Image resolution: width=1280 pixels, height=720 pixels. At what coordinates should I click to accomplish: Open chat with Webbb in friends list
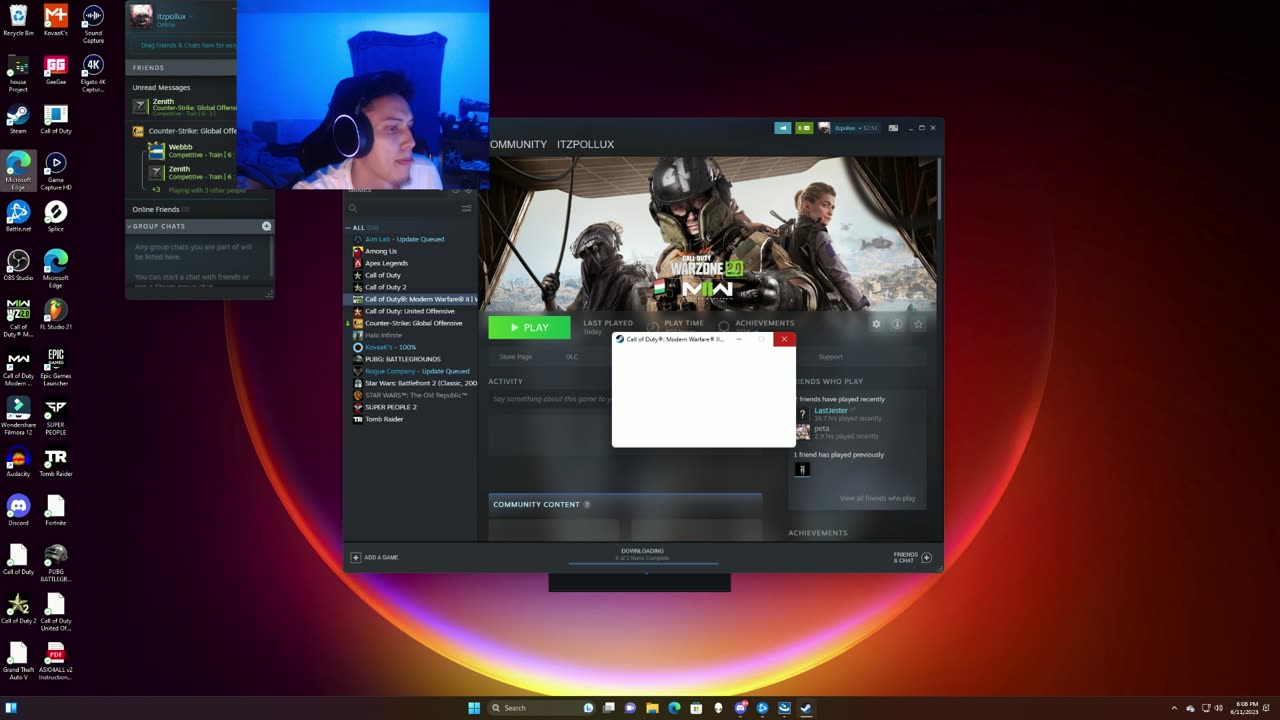click(191, 151)
